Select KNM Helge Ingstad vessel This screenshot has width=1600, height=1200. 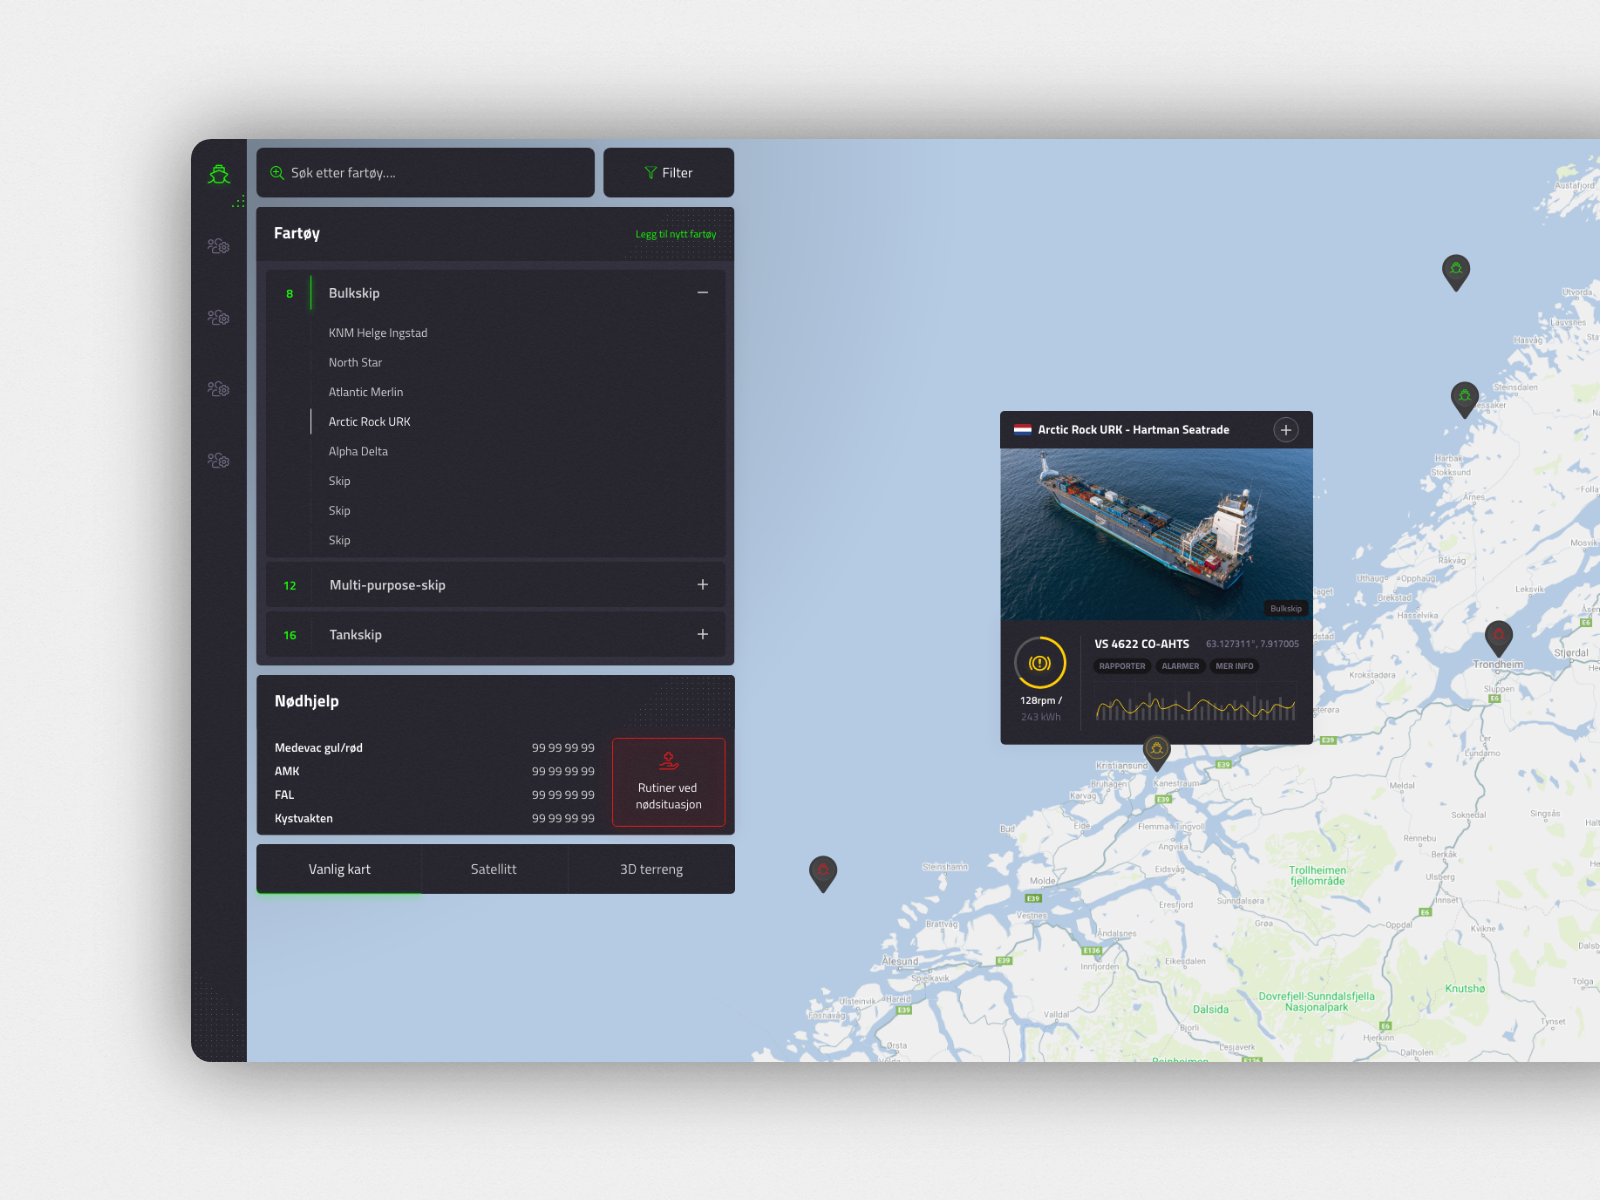(x=378, y=333)
